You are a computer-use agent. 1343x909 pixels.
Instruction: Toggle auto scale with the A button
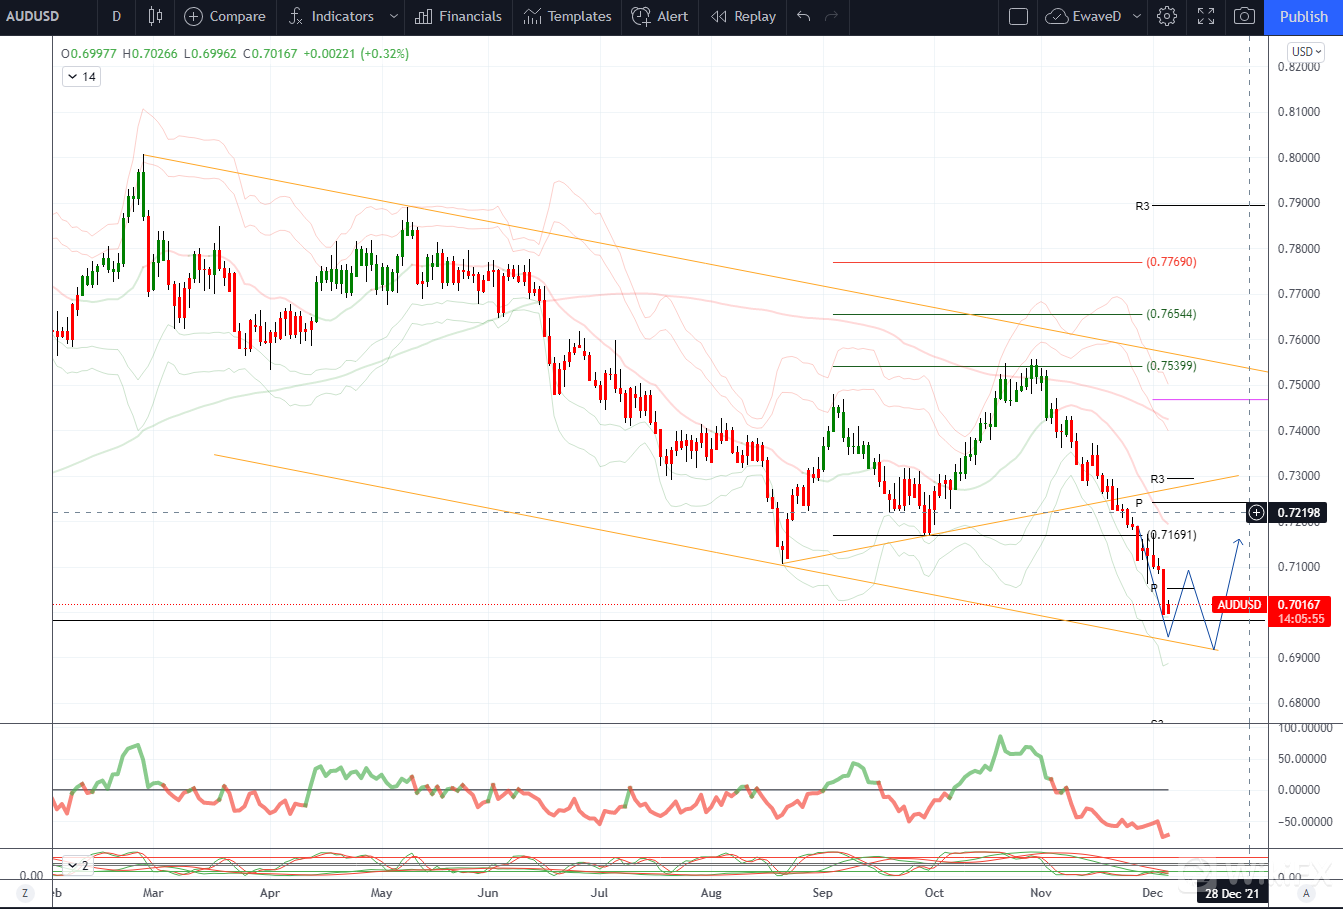(x=1305, y=893)
